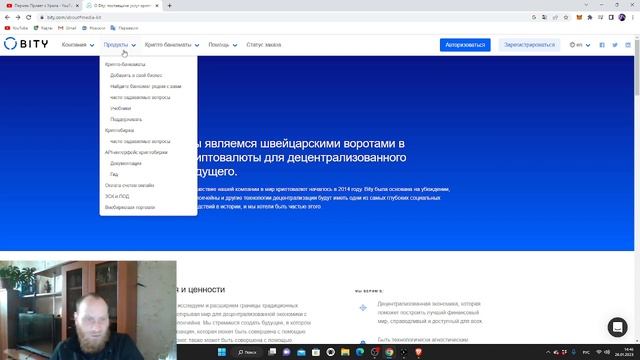
Task: Select Найдите банкомат рядом с вами
Action: (x=145, y=87)
